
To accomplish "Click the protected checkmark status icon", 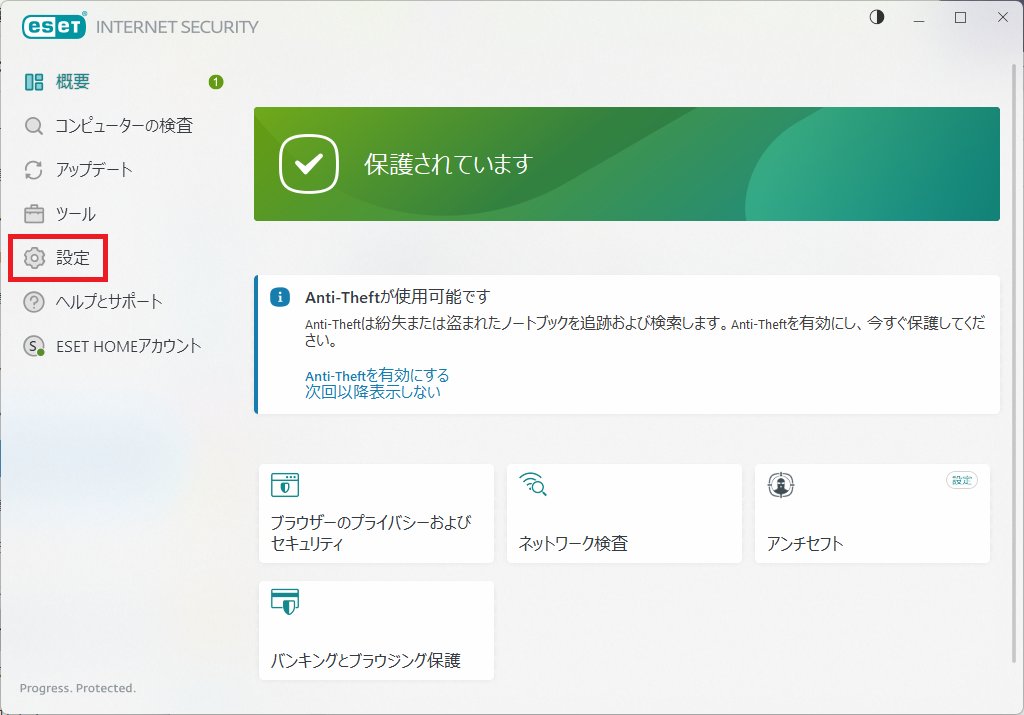I will [309, 164].
